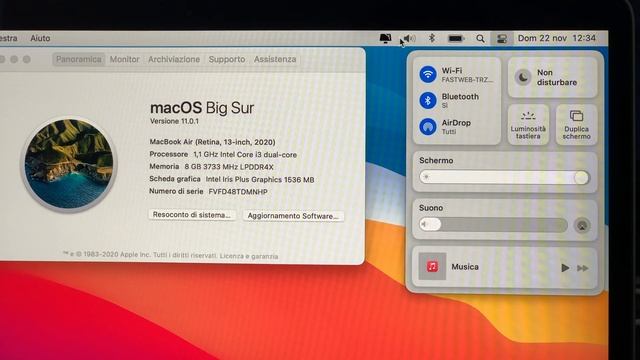Enable Non disturbare
640x360 pixels.
[553, 77]
